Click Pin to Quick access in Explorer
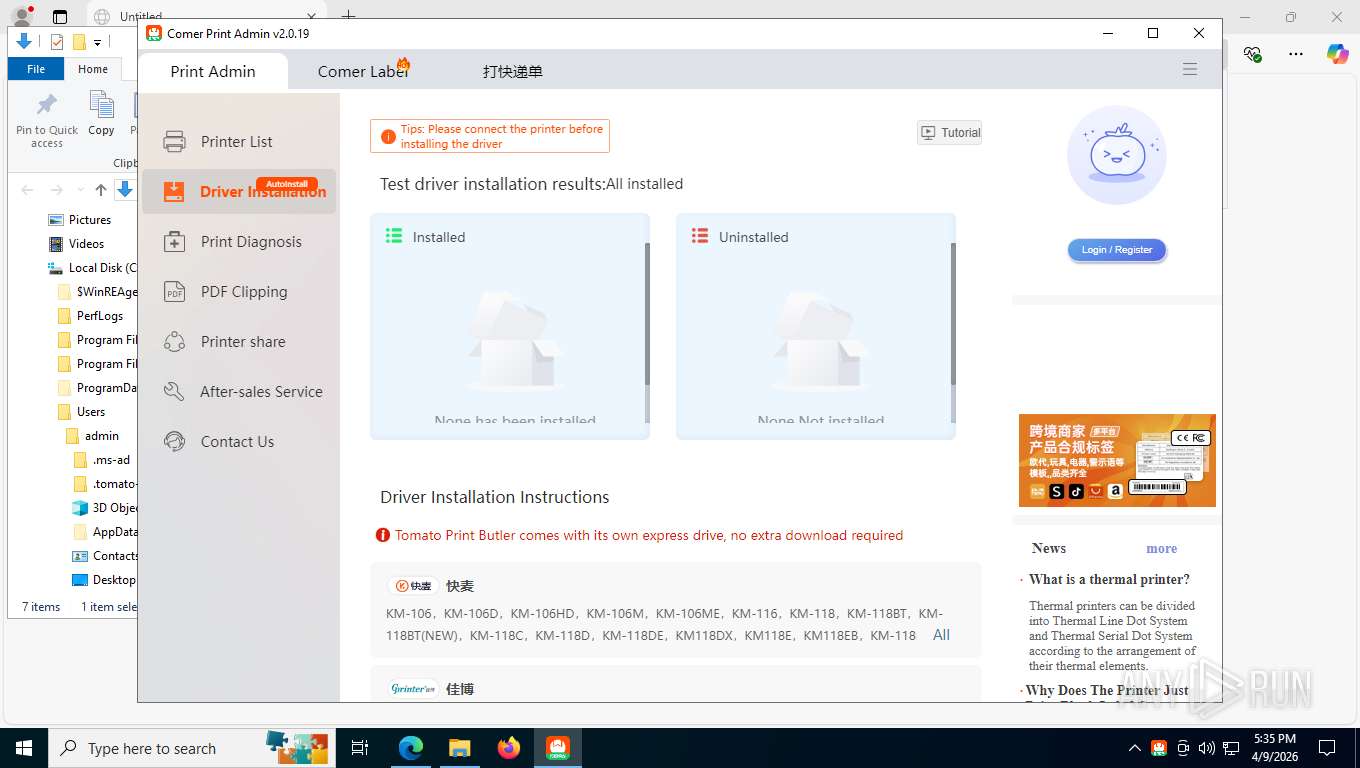This screenshot has width=1360, height=768. click(46, 121)
